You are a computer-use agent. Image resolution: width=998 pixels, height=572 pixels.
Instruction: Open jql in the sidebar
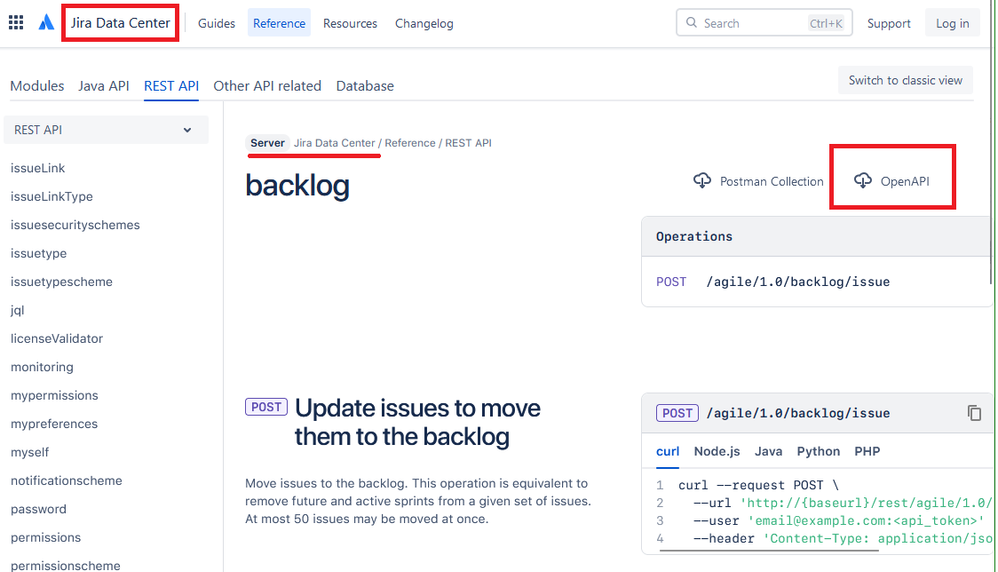click(17, 310)
